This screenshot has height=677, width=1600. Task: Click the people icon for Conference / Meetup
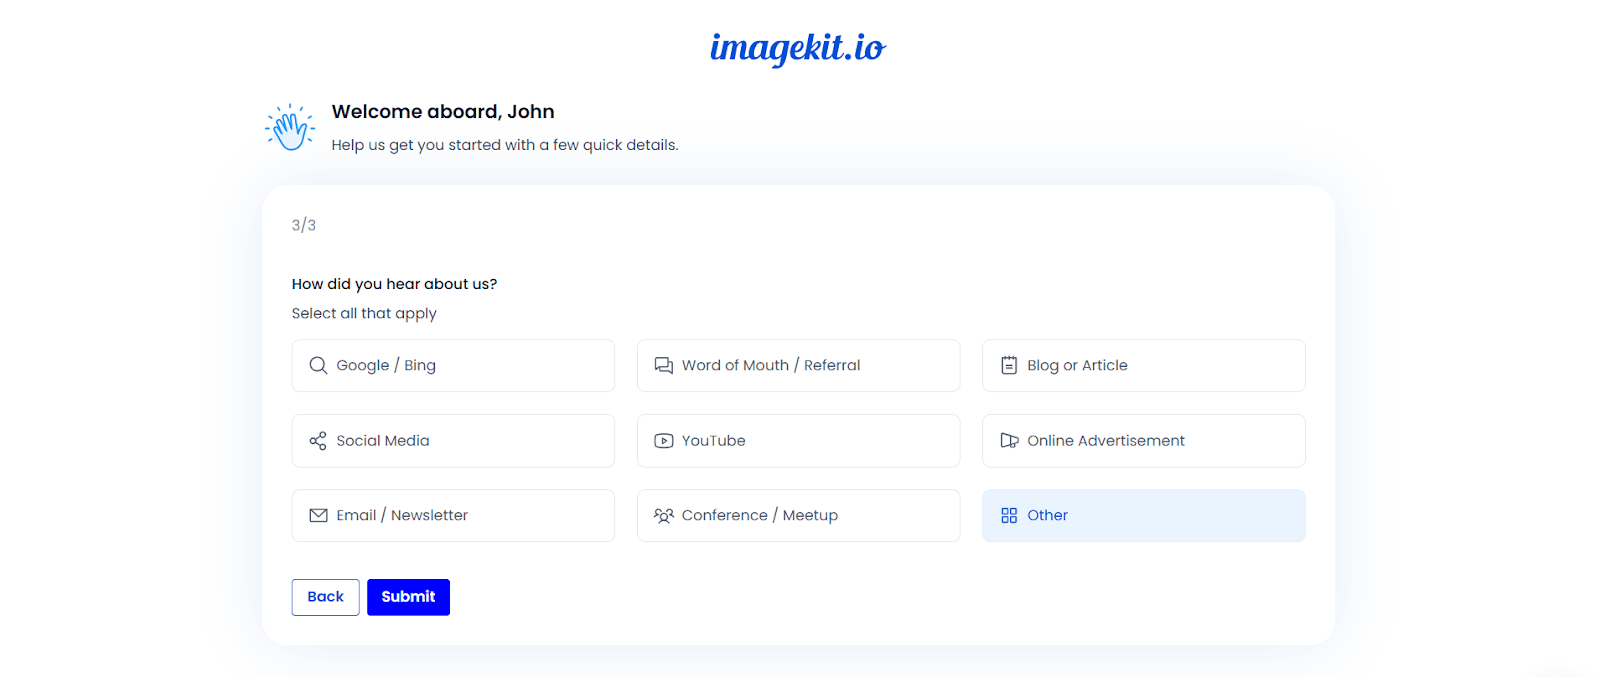(x=663, y=516)
